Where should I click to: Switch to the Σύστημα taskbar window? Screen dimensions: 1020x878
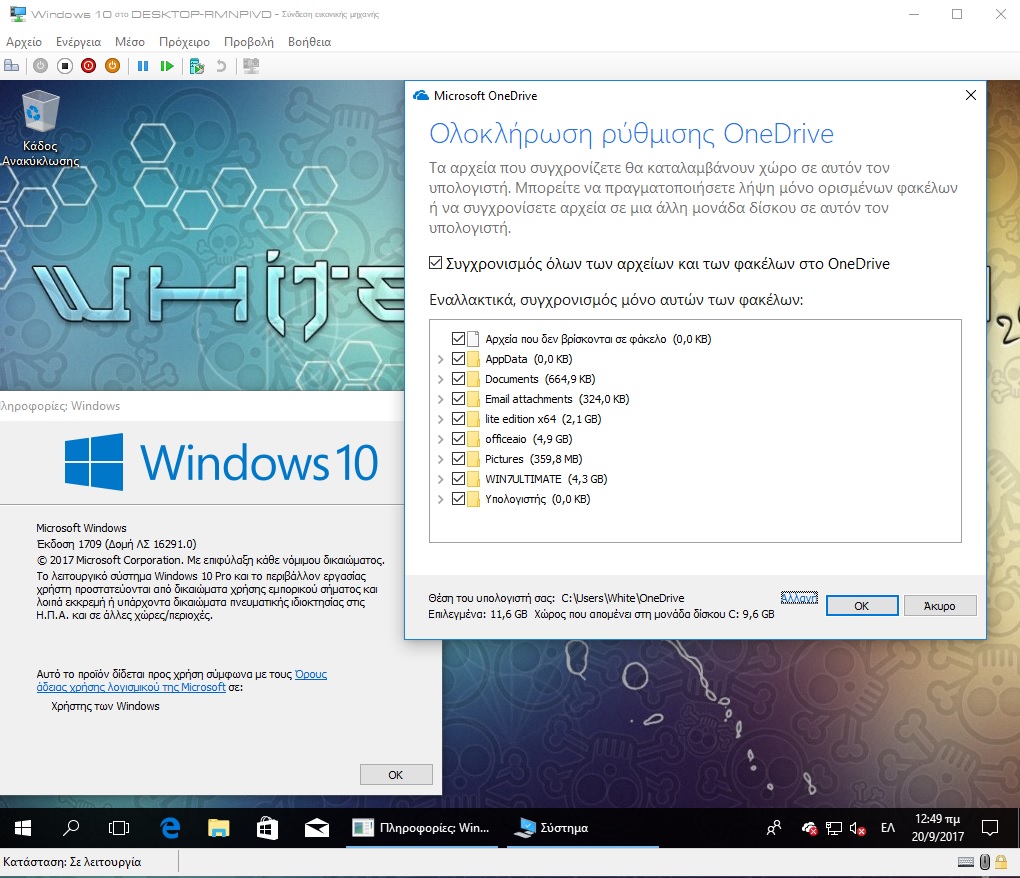point(583,828)
